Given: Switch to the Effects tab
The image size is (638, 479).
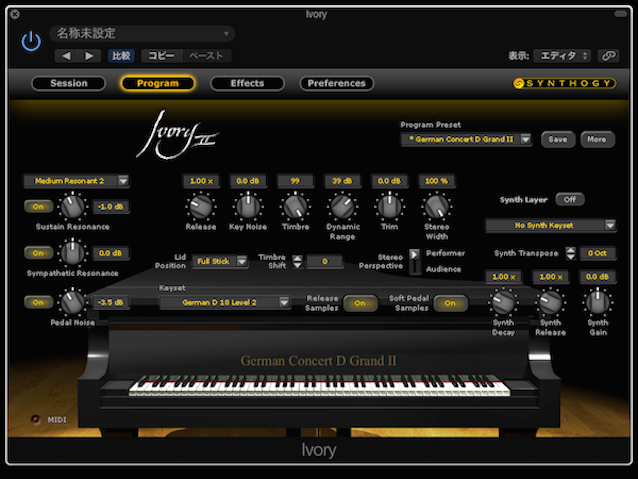Looking at the screenshot, I should point(247,83).
